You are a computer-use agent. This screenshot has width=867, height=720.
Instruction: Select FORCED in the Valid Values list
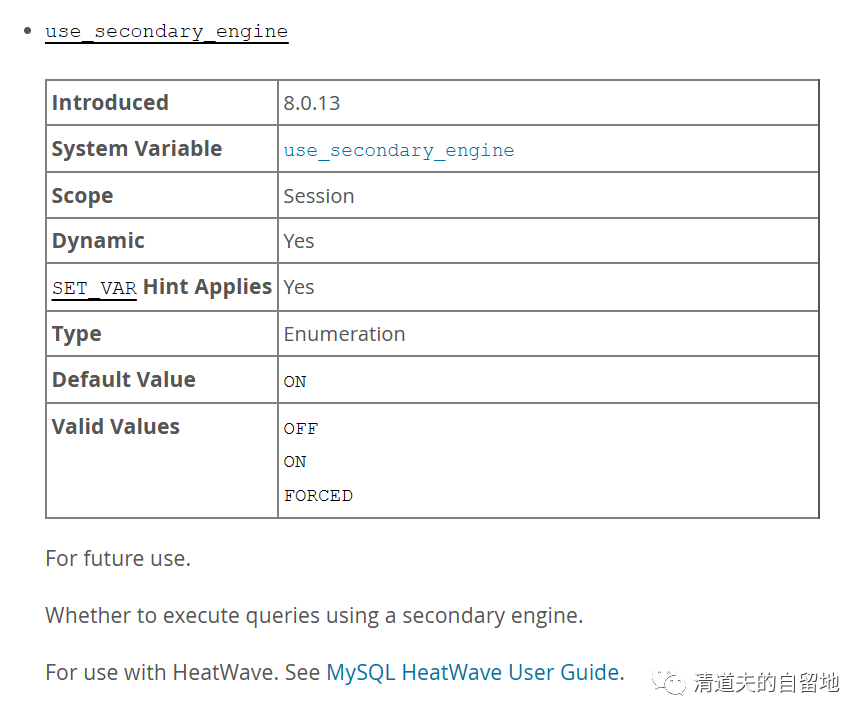318,495
